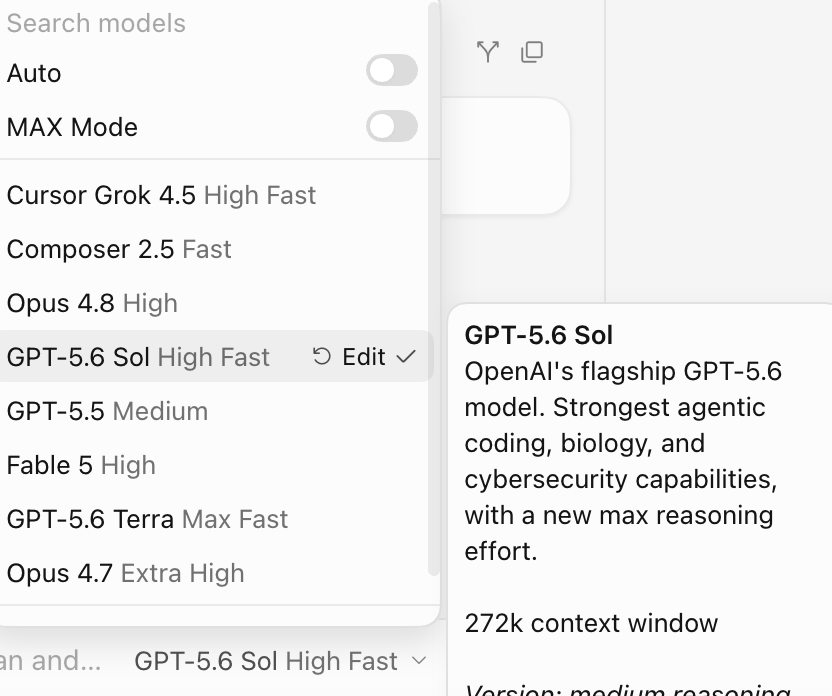This screenshot has width=832, height=696.
Task: Select GPT-5.5 Medium model
Action: [215, 412]
